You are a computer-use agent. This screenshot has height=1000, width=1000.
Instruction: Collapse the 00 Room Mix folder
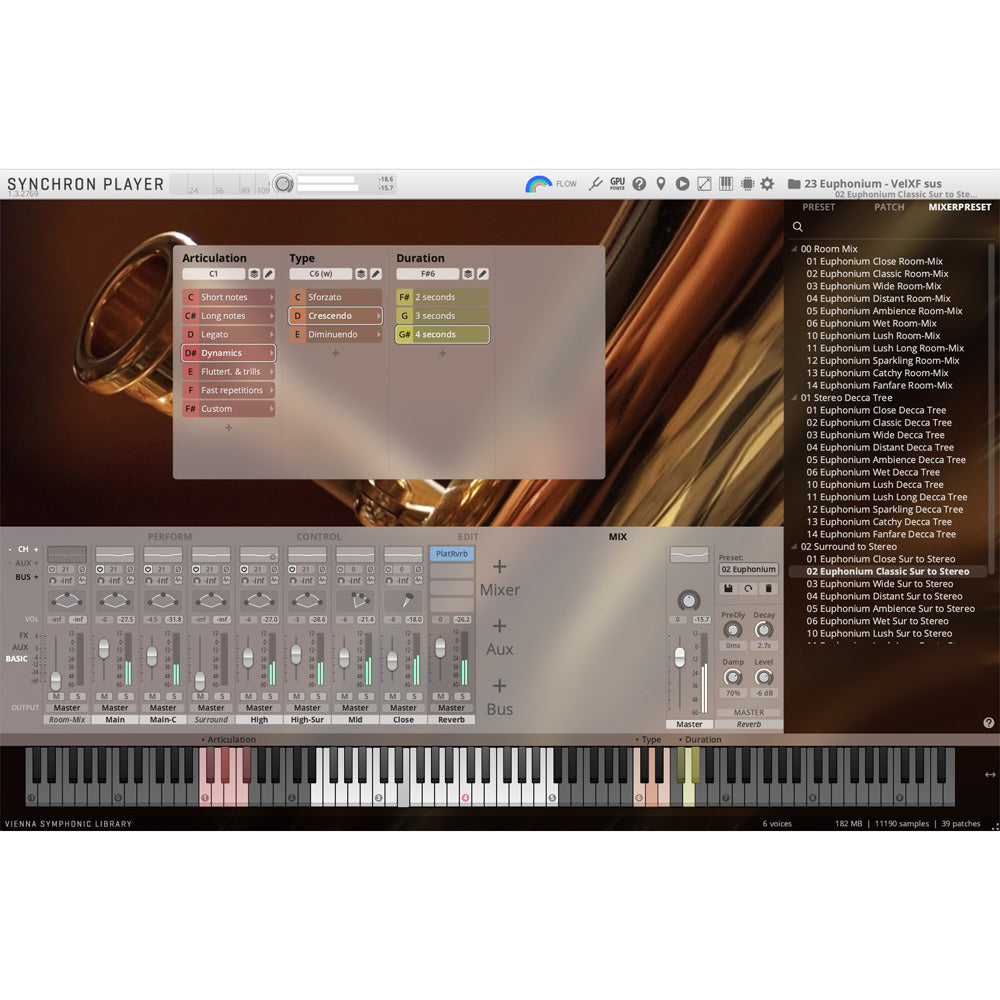[x=794, y=249]
